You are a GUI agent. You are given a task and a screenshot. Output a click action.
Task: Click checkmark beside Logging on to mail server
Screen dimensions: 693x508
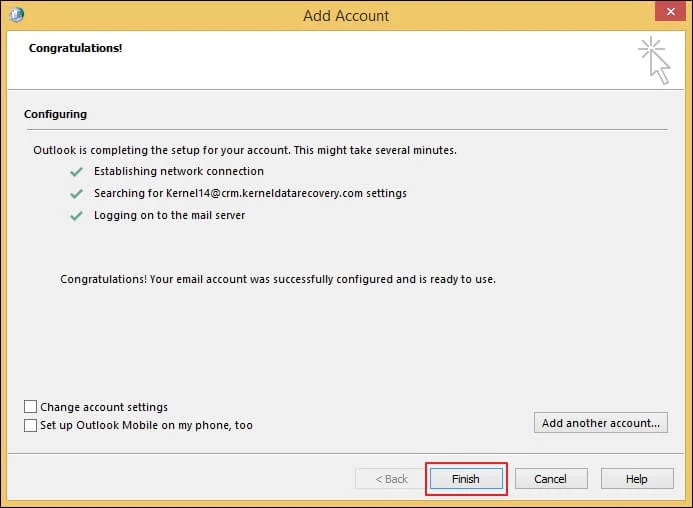[x=76, y=215]
